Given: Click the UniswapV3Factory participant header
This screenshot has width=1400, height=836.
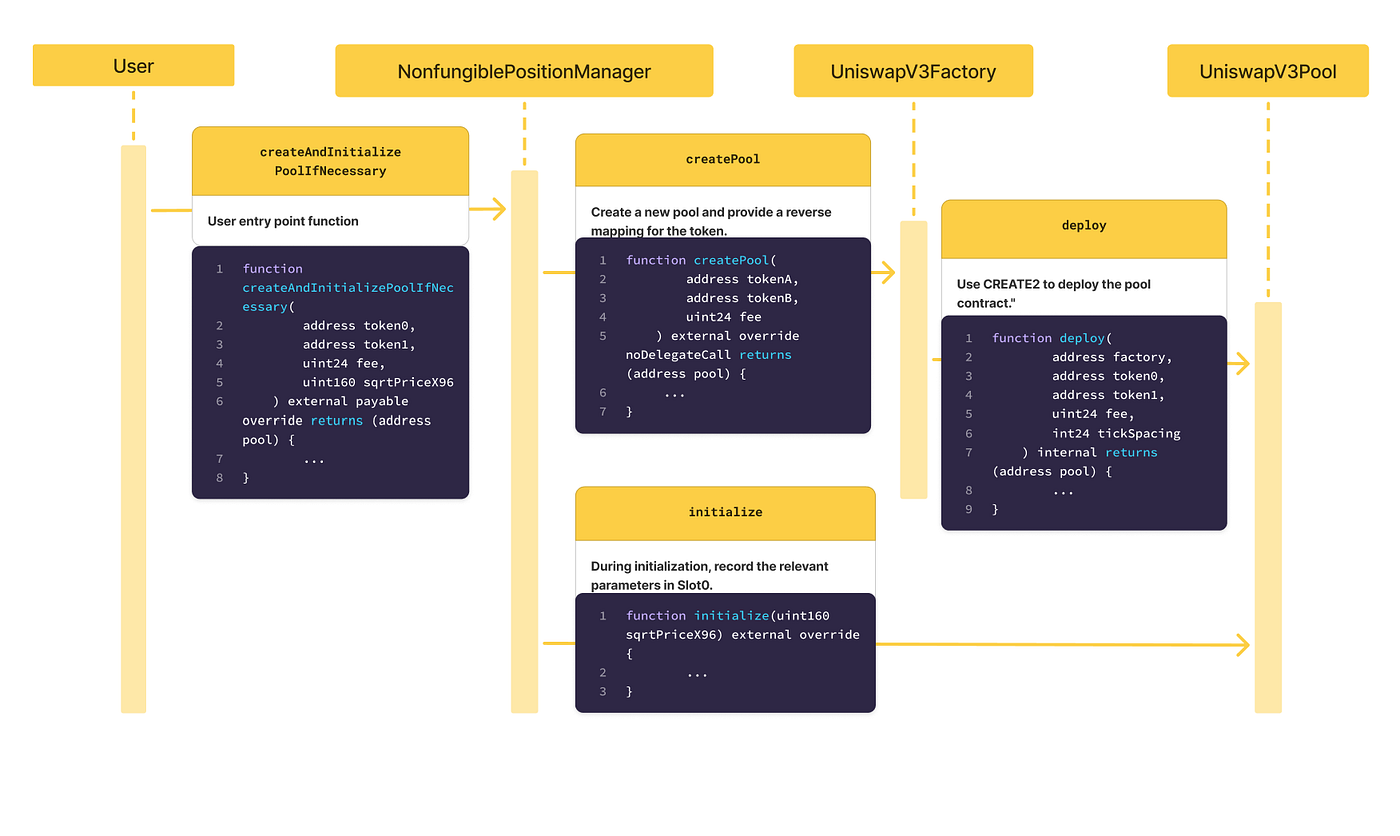Looking at the screenshot, I should (913, 71).
